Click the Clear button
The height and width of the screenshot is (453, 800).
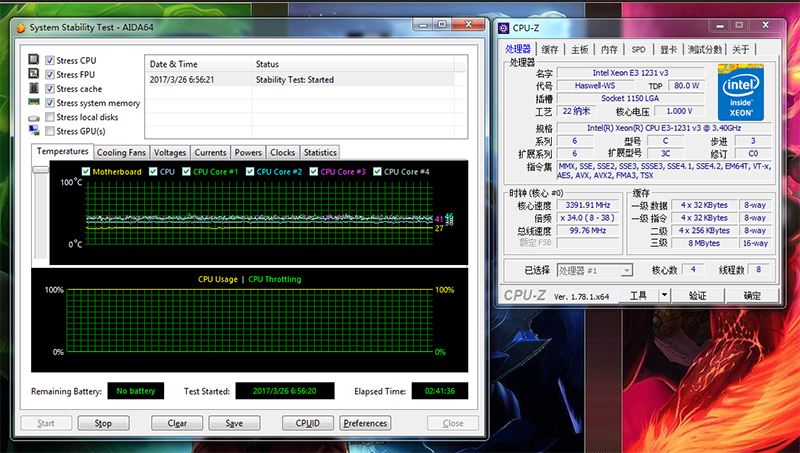[177, 423]
